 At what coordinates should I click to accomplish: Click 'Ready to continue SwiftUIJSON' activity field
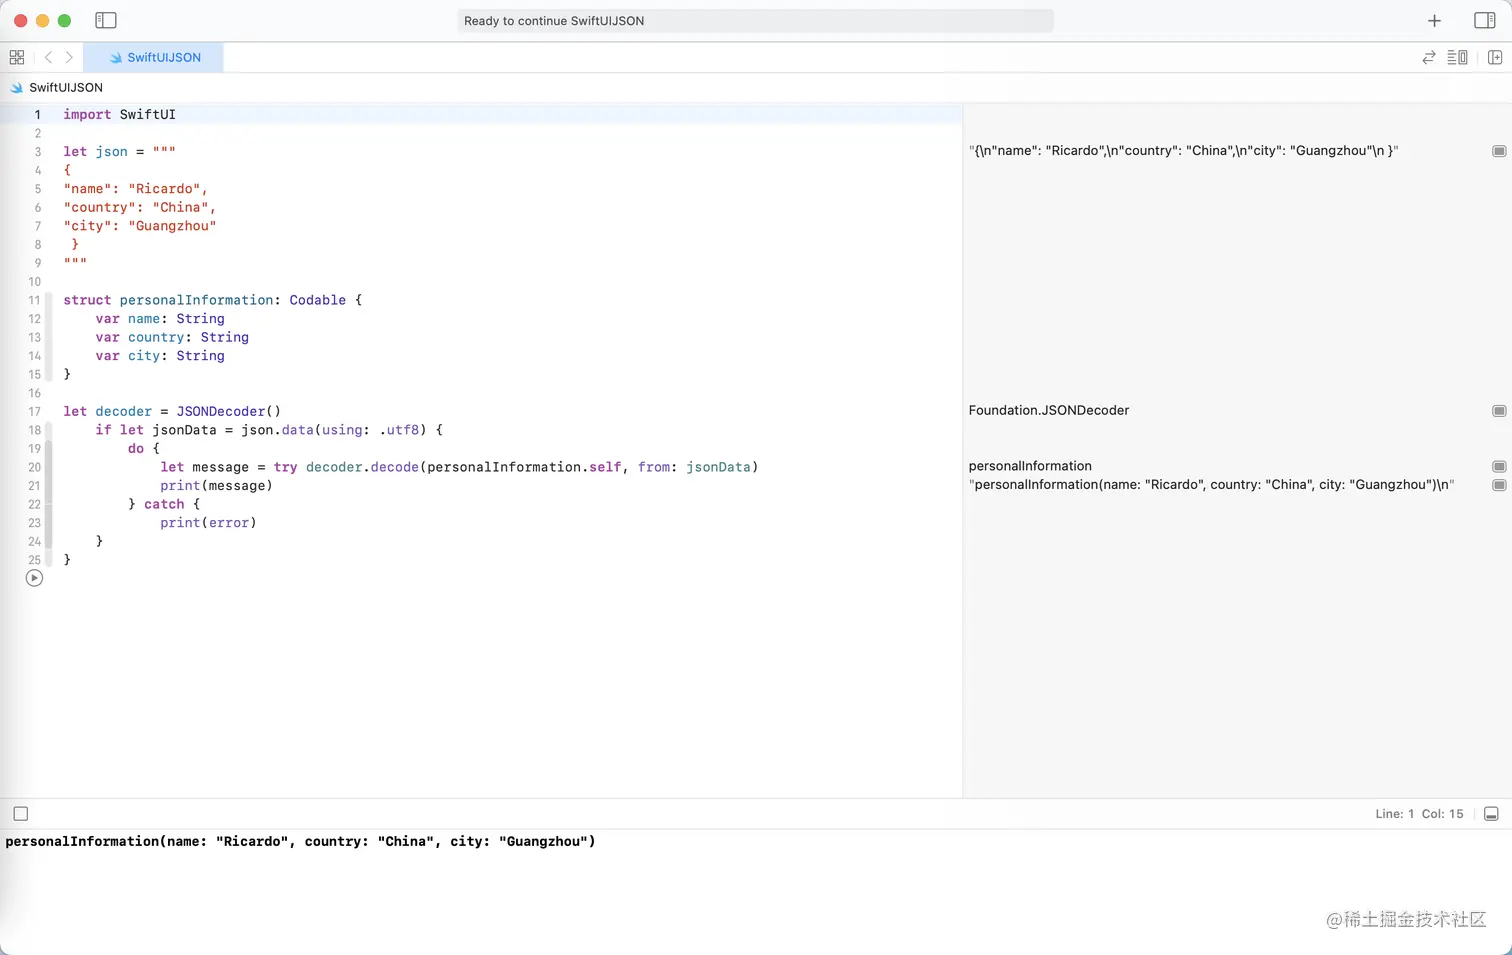click(755, 20)
